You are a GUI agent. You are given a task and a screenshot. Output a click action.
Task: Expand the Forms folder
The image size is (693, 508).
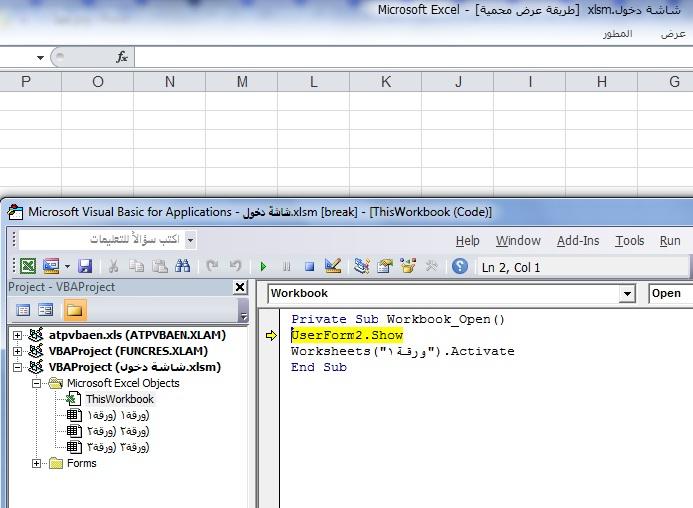[x=36, y=463]
